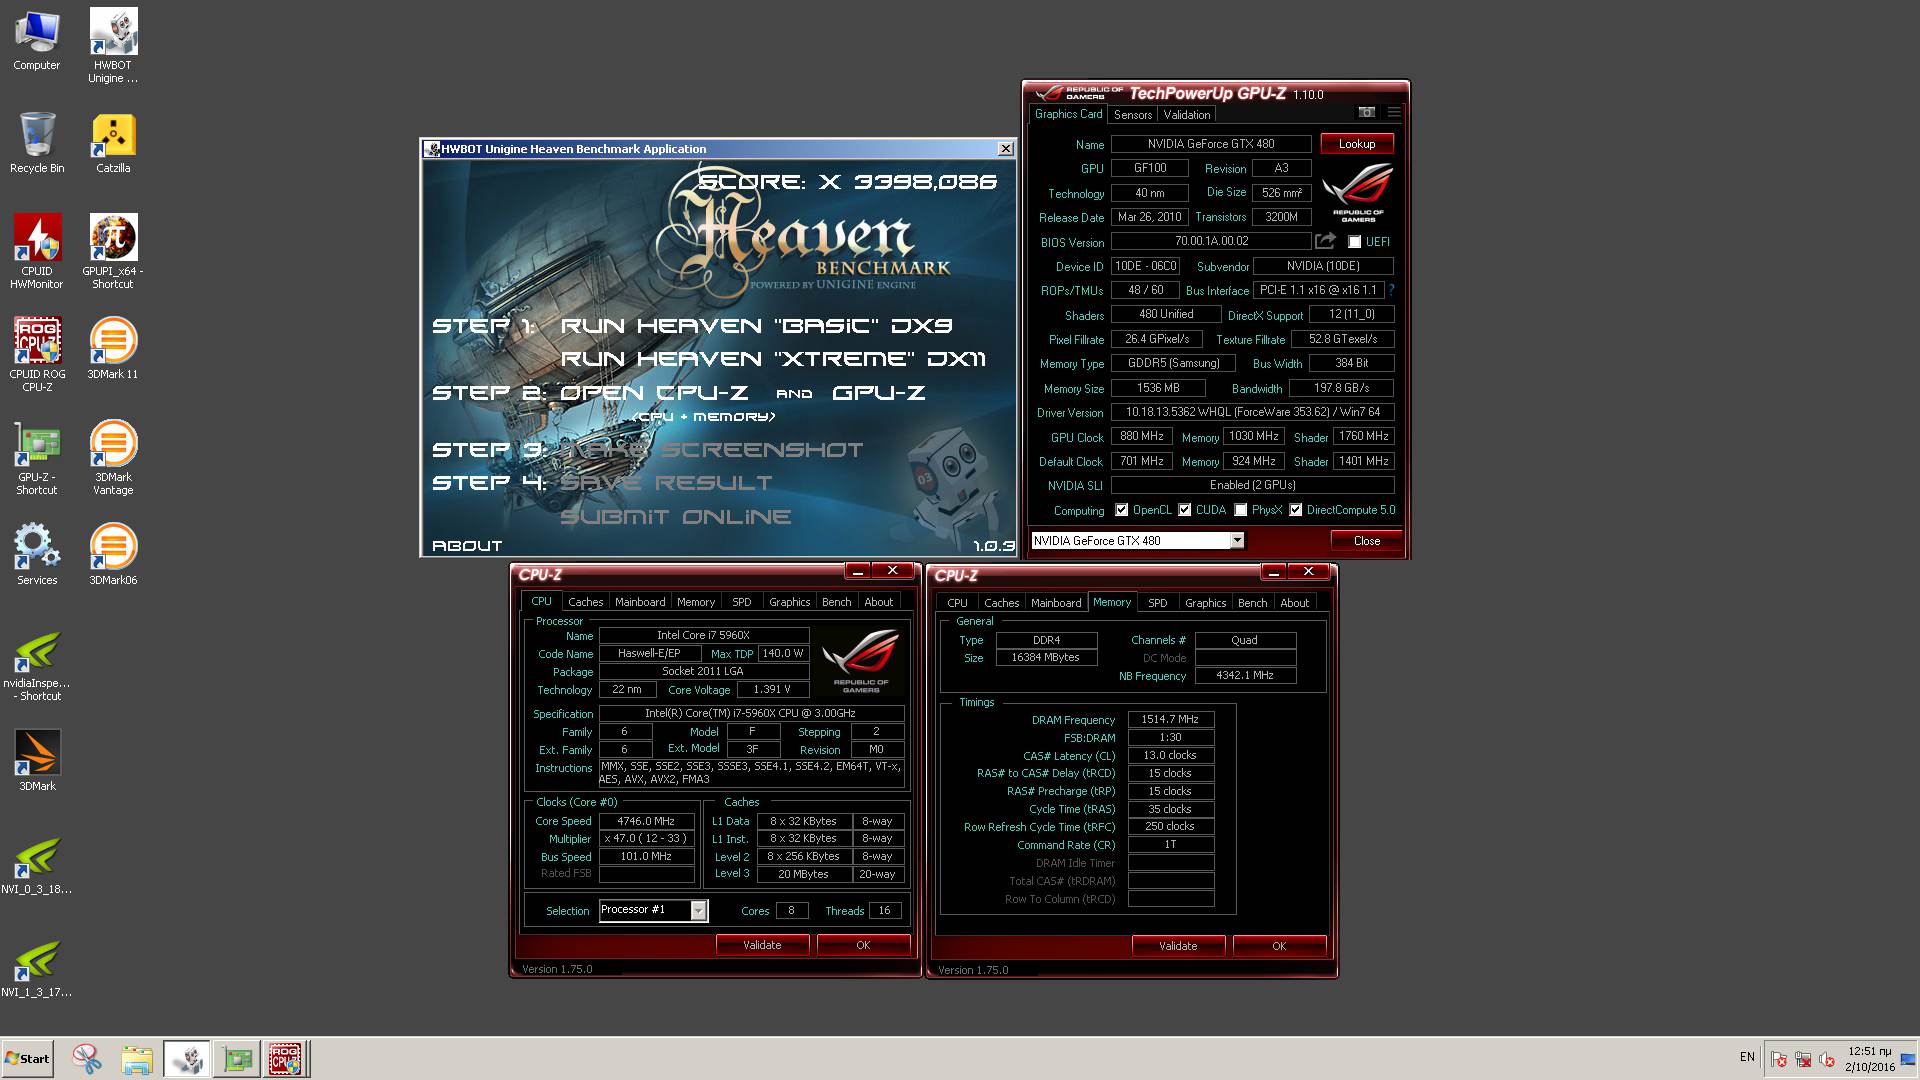Open the Computer desktop icon
This screenshot has height=1080, width=1920.
click(37, 40)
